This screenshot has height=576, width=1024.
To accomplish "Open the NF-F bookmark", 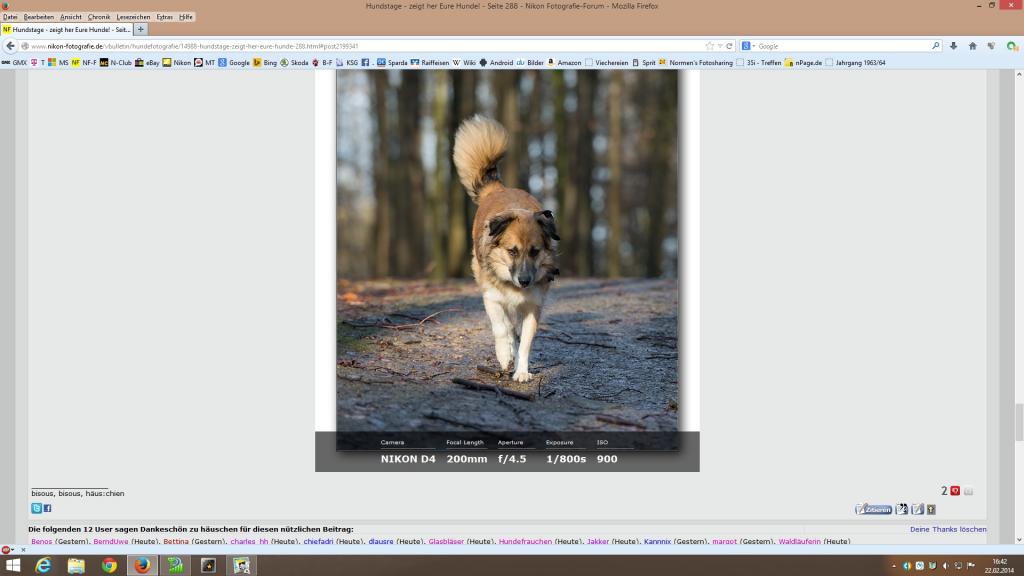I will (x=84, y=63).
